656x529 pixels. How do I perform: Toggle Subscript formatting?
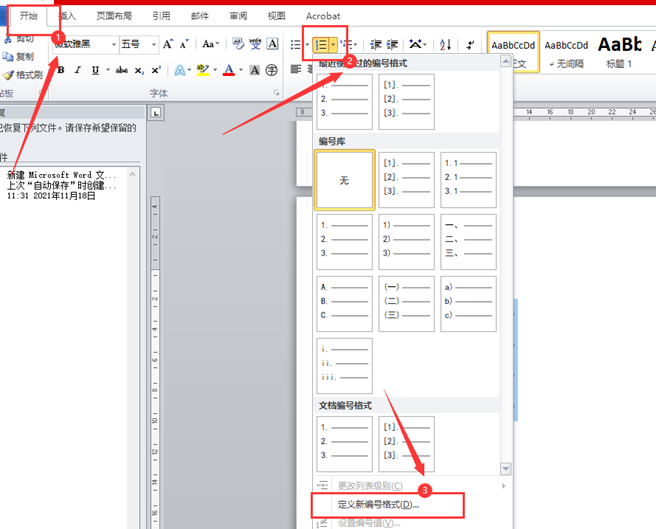pos(139,70)
